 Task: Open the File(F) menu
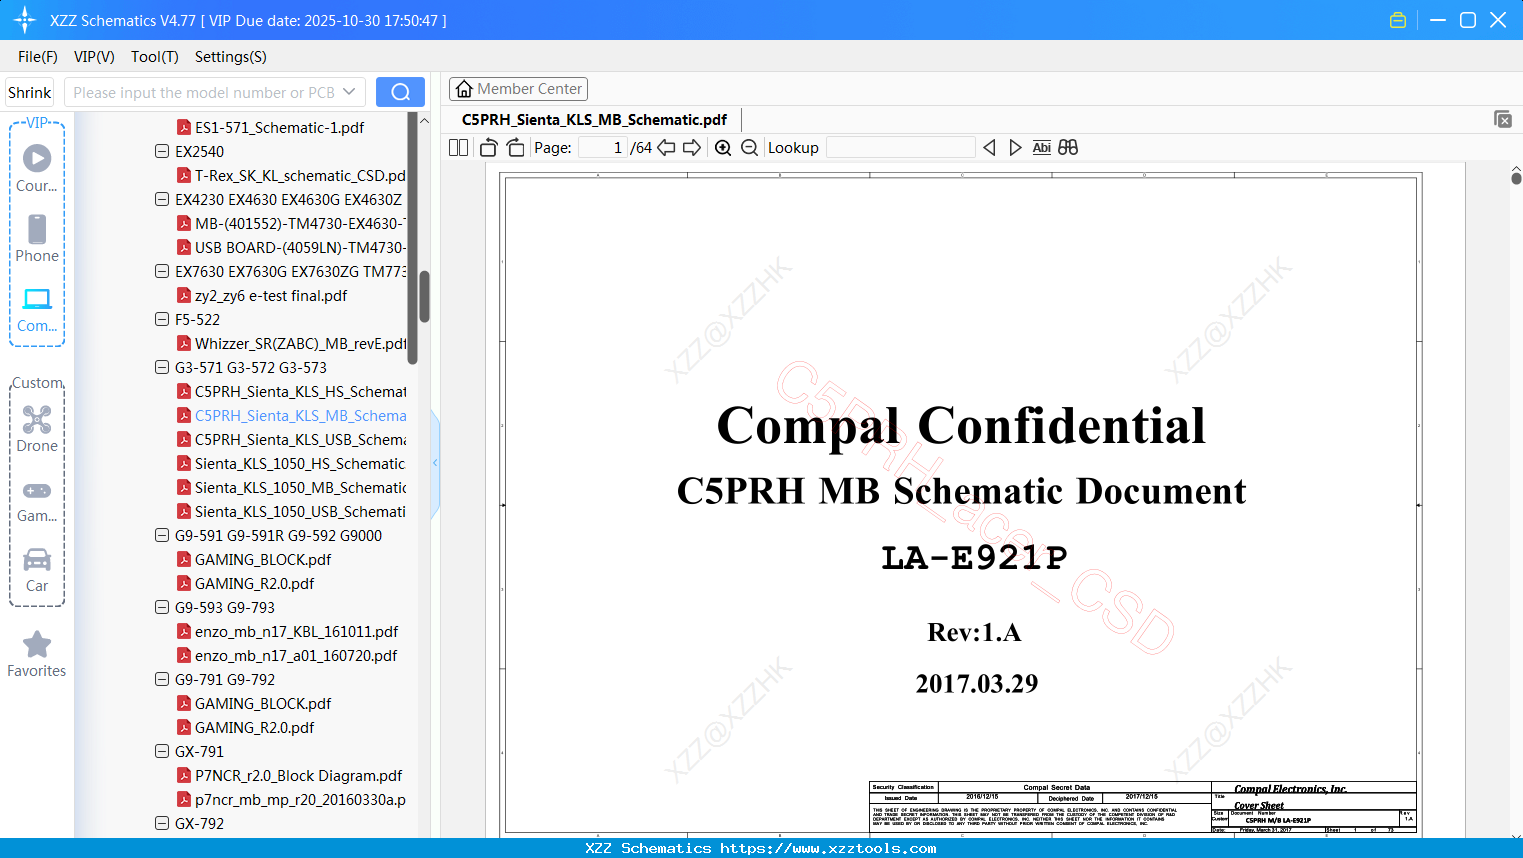click(38, 57)
